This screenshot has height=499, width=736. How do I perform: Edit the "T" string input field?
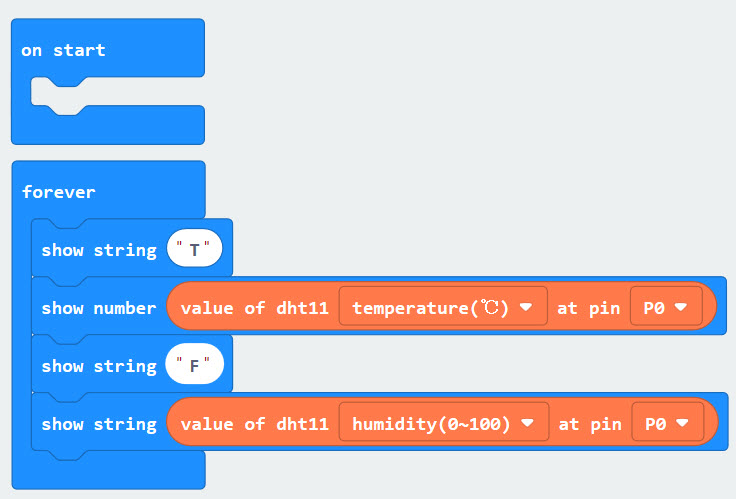pyautogui.click(x=194, y=248)
